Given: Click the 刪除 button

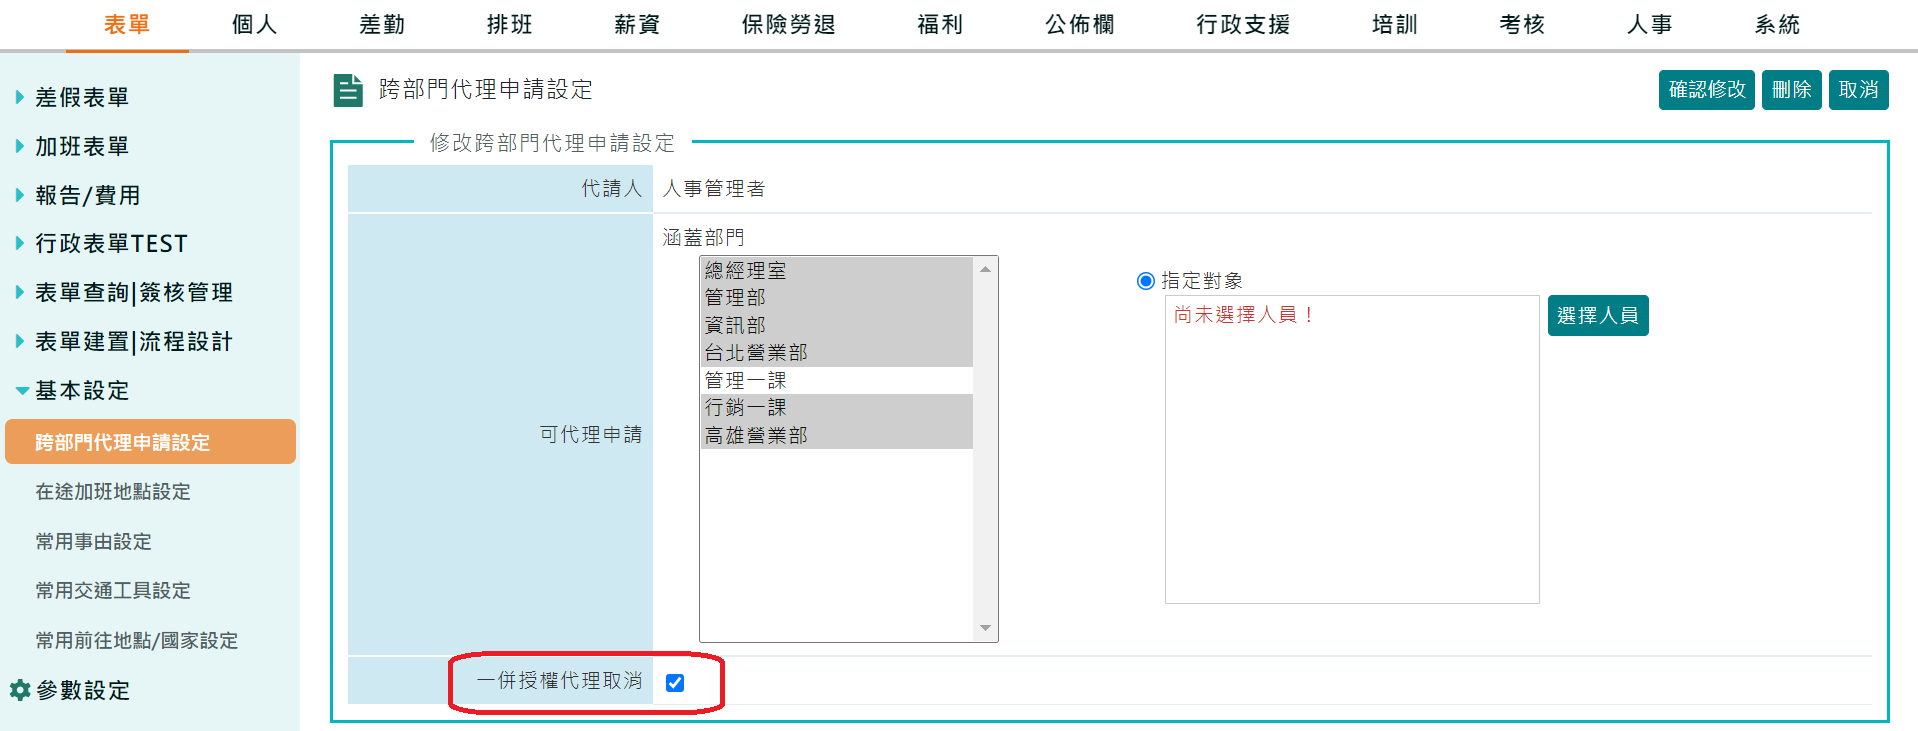Looking at the screenshot, I should (1792, 90).
